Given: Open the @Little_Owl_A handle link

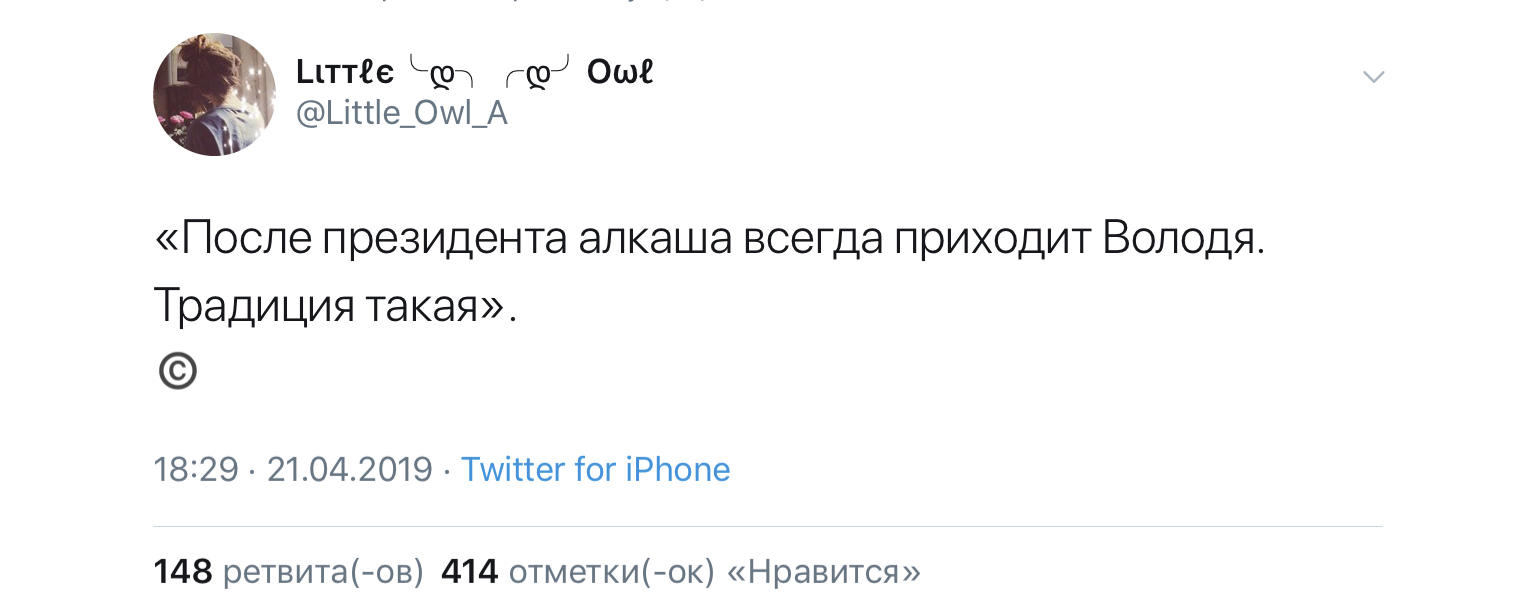Looking at the screenshot, I should point(402,115).
